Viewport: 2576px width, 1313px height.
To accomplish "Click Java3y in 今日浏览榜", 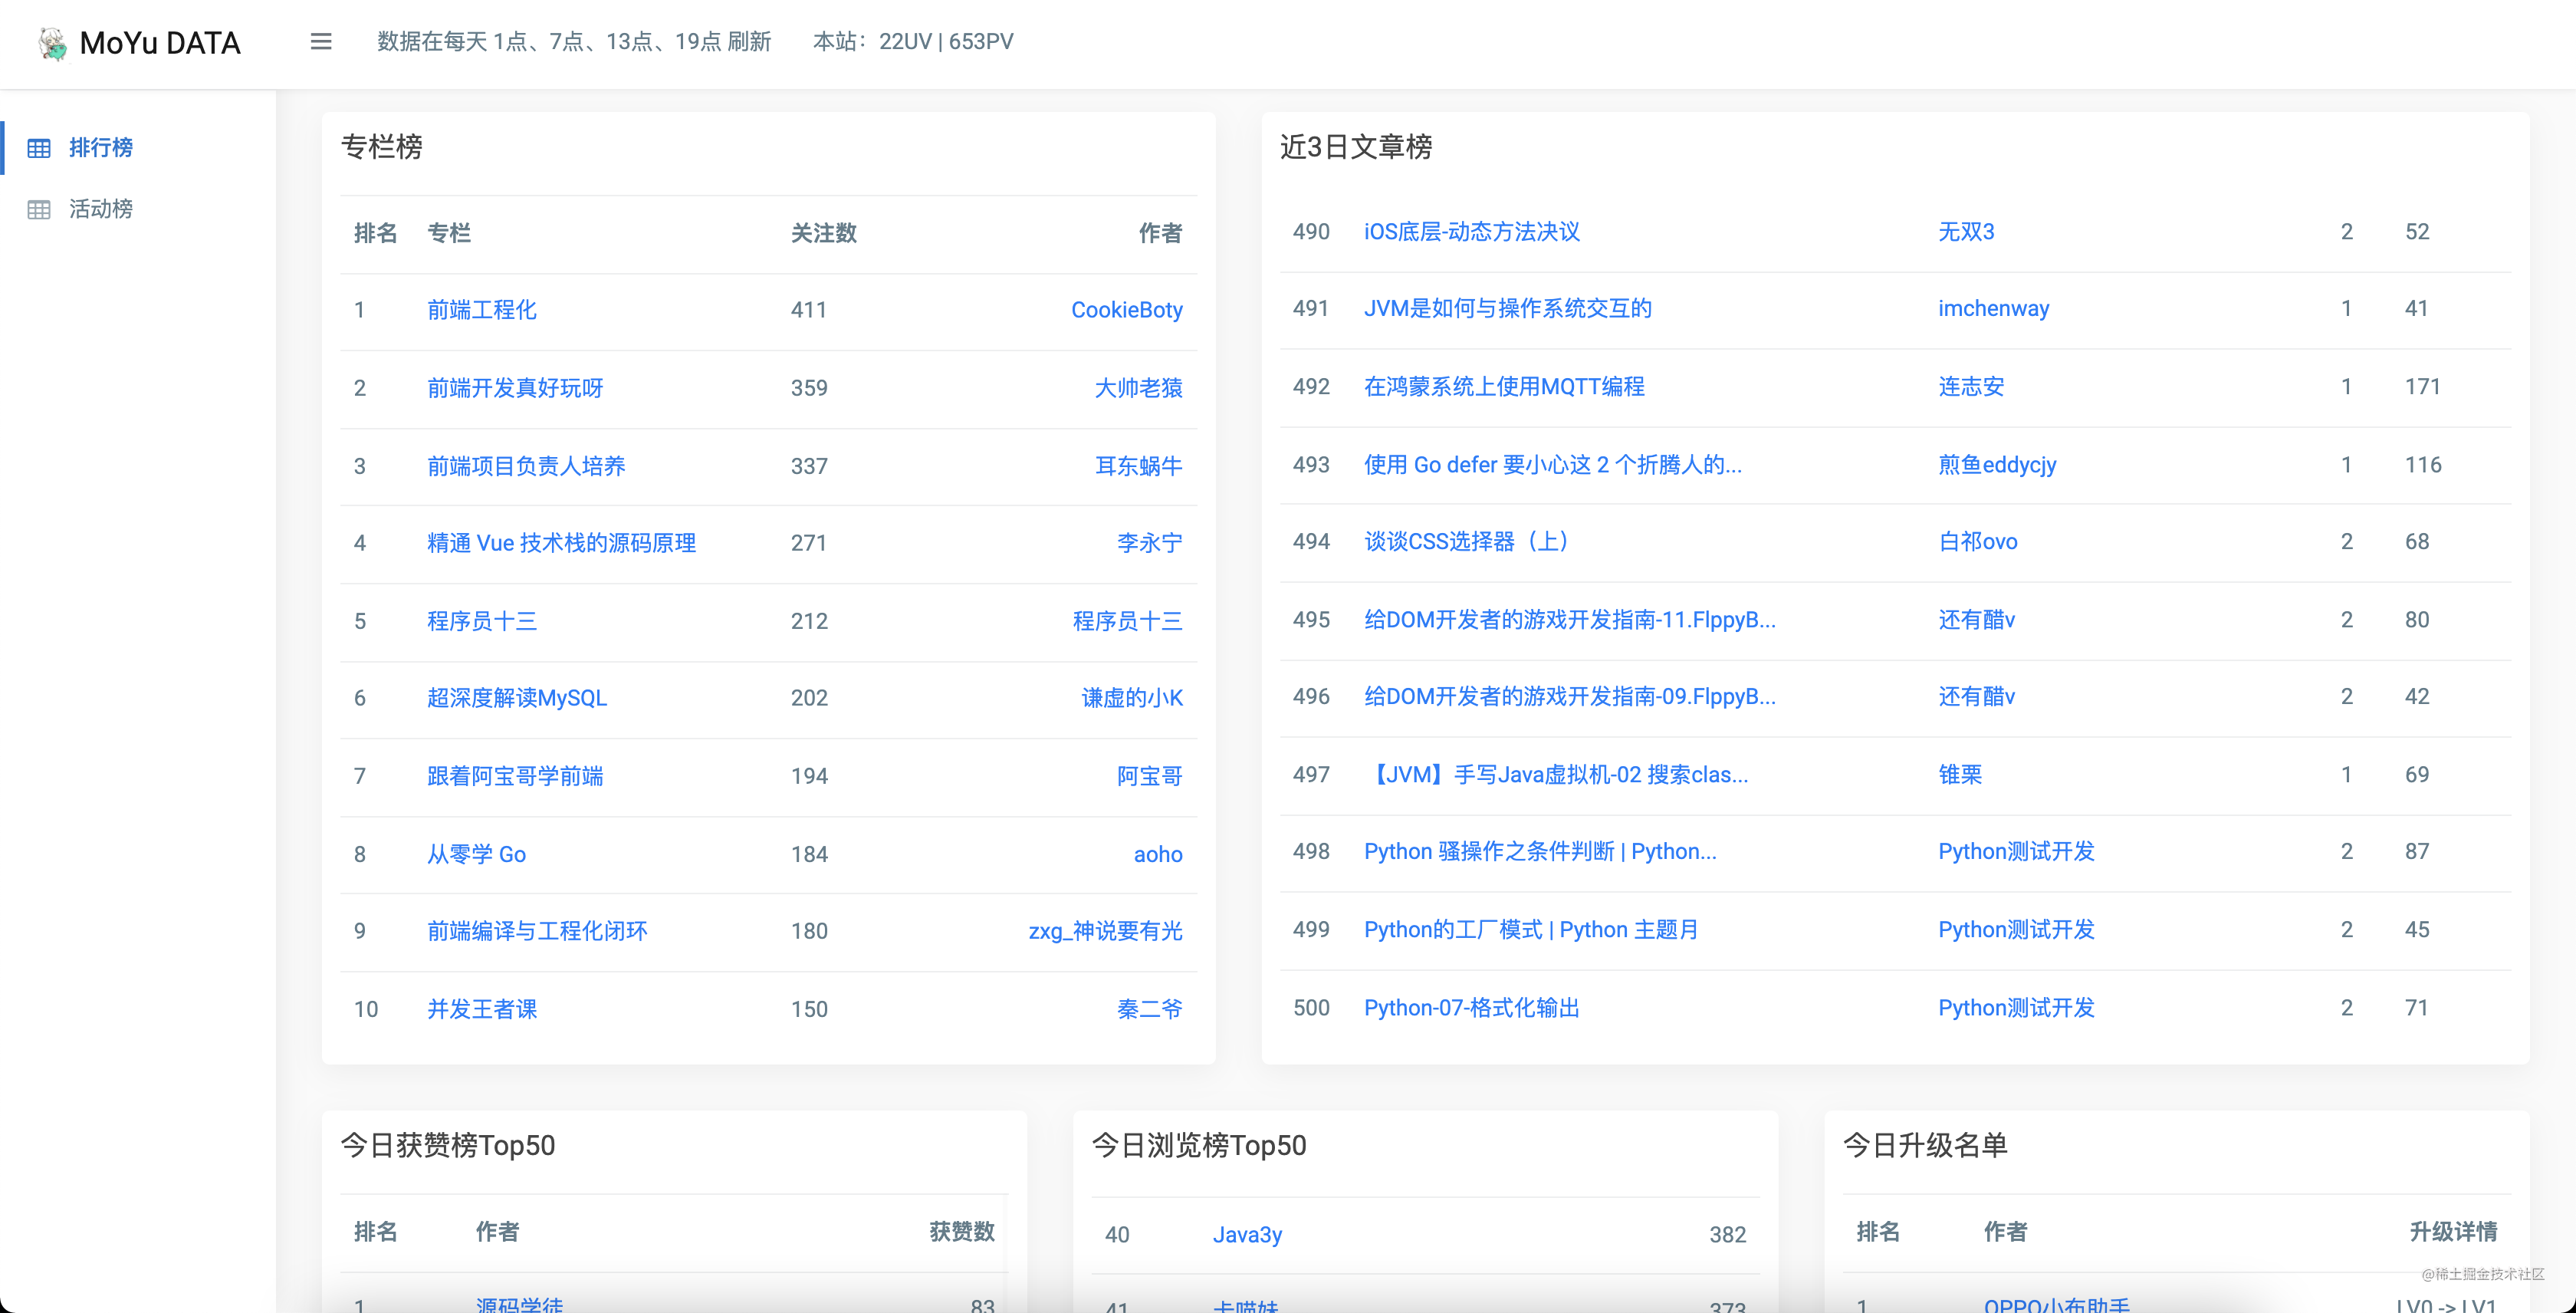I will click(x=1246, y=1234).
